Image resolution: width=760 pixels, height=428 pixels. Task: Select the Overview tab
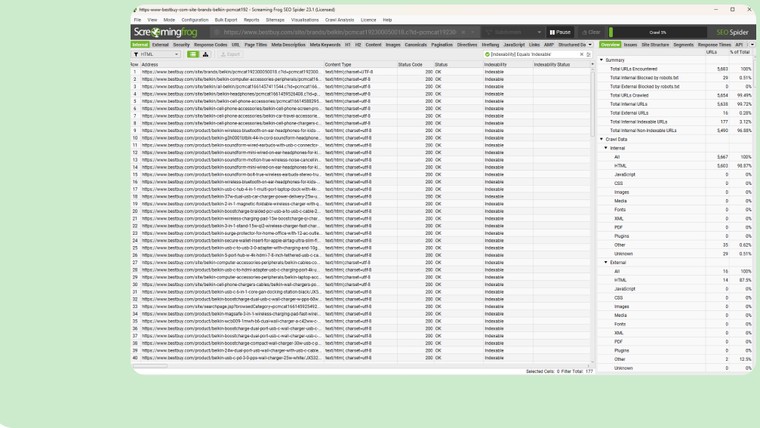click(x=610, y=45)
